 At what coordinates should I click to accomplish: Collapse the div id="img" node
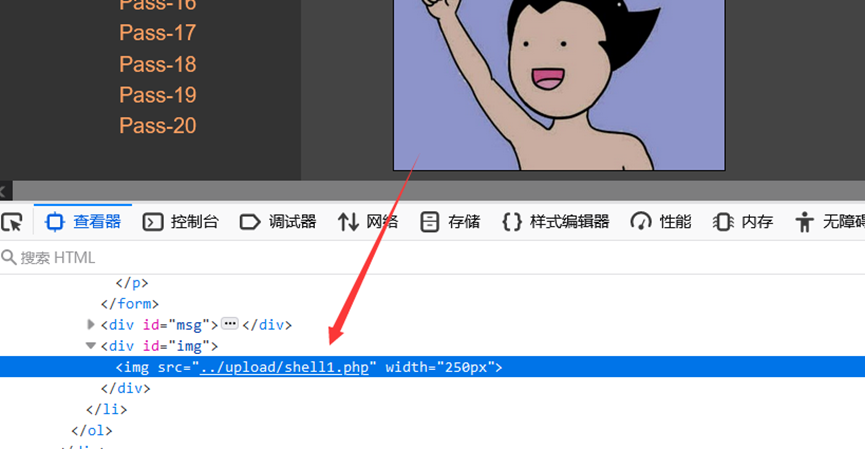91,345
